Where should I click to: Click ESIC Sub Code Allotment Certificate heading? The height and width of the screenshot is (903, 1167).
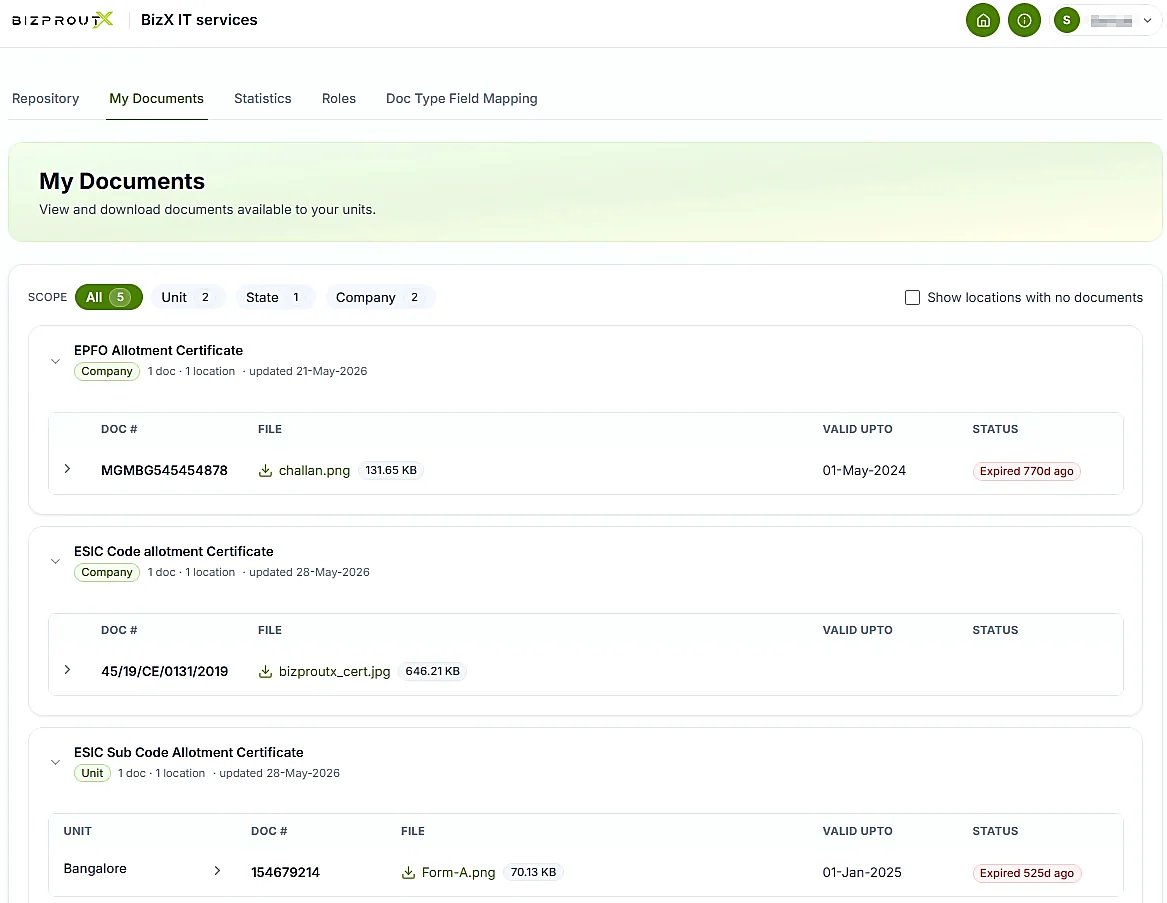[x=188, y=752]
